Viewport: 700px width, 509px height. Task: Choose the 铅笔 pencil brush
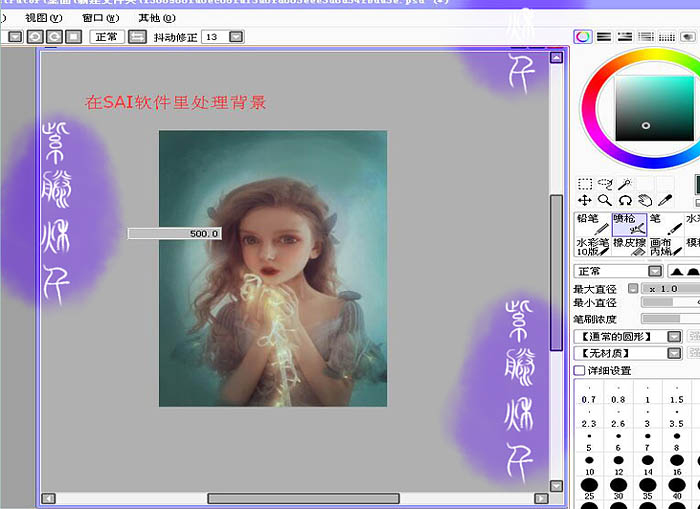[x=592, y=224]
